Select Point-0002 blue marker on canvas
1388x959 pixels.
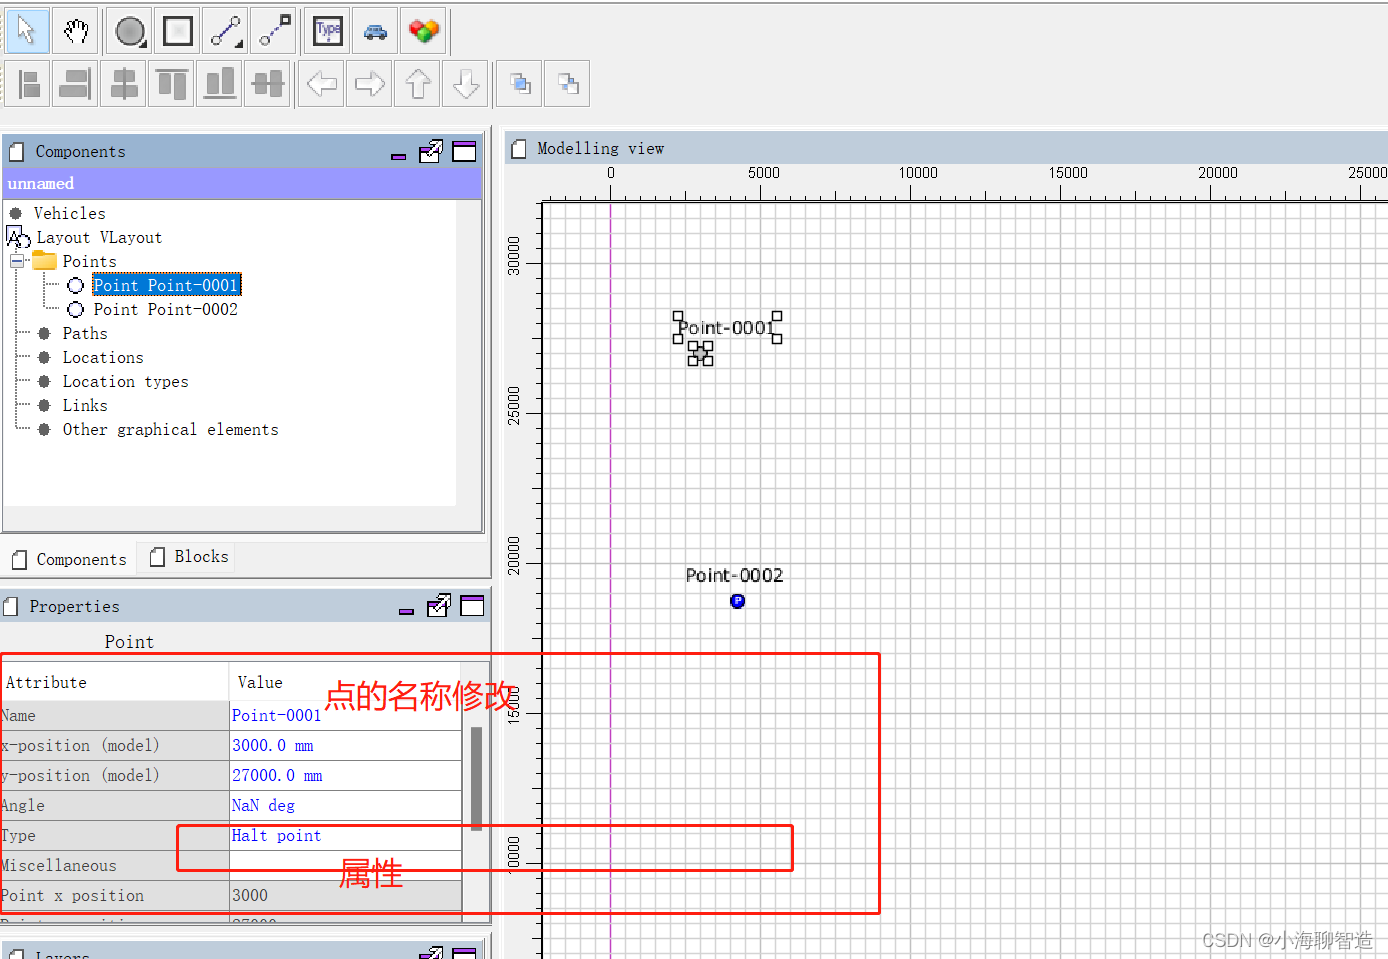[x=737, y=601]
